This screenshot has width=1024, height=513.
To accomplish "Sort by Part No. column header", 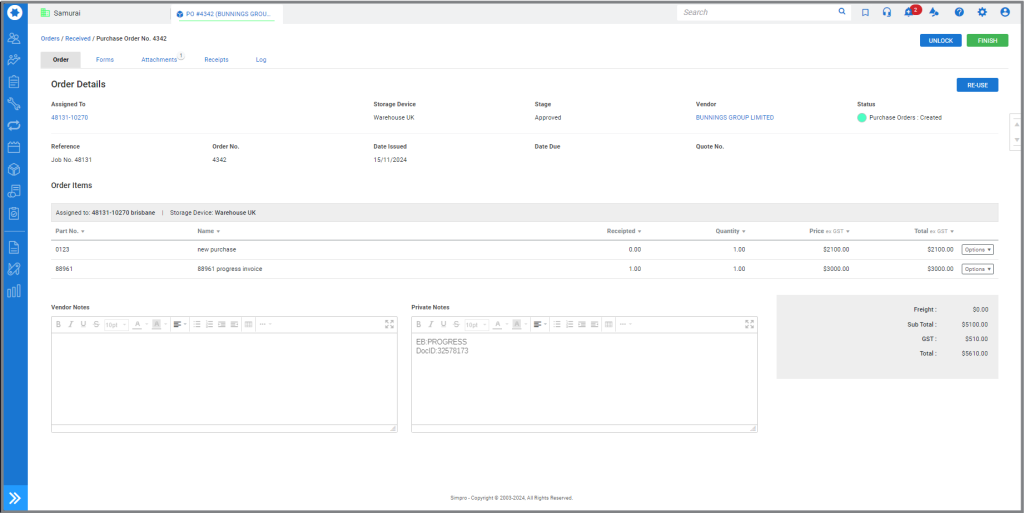I will pos(71,231).
